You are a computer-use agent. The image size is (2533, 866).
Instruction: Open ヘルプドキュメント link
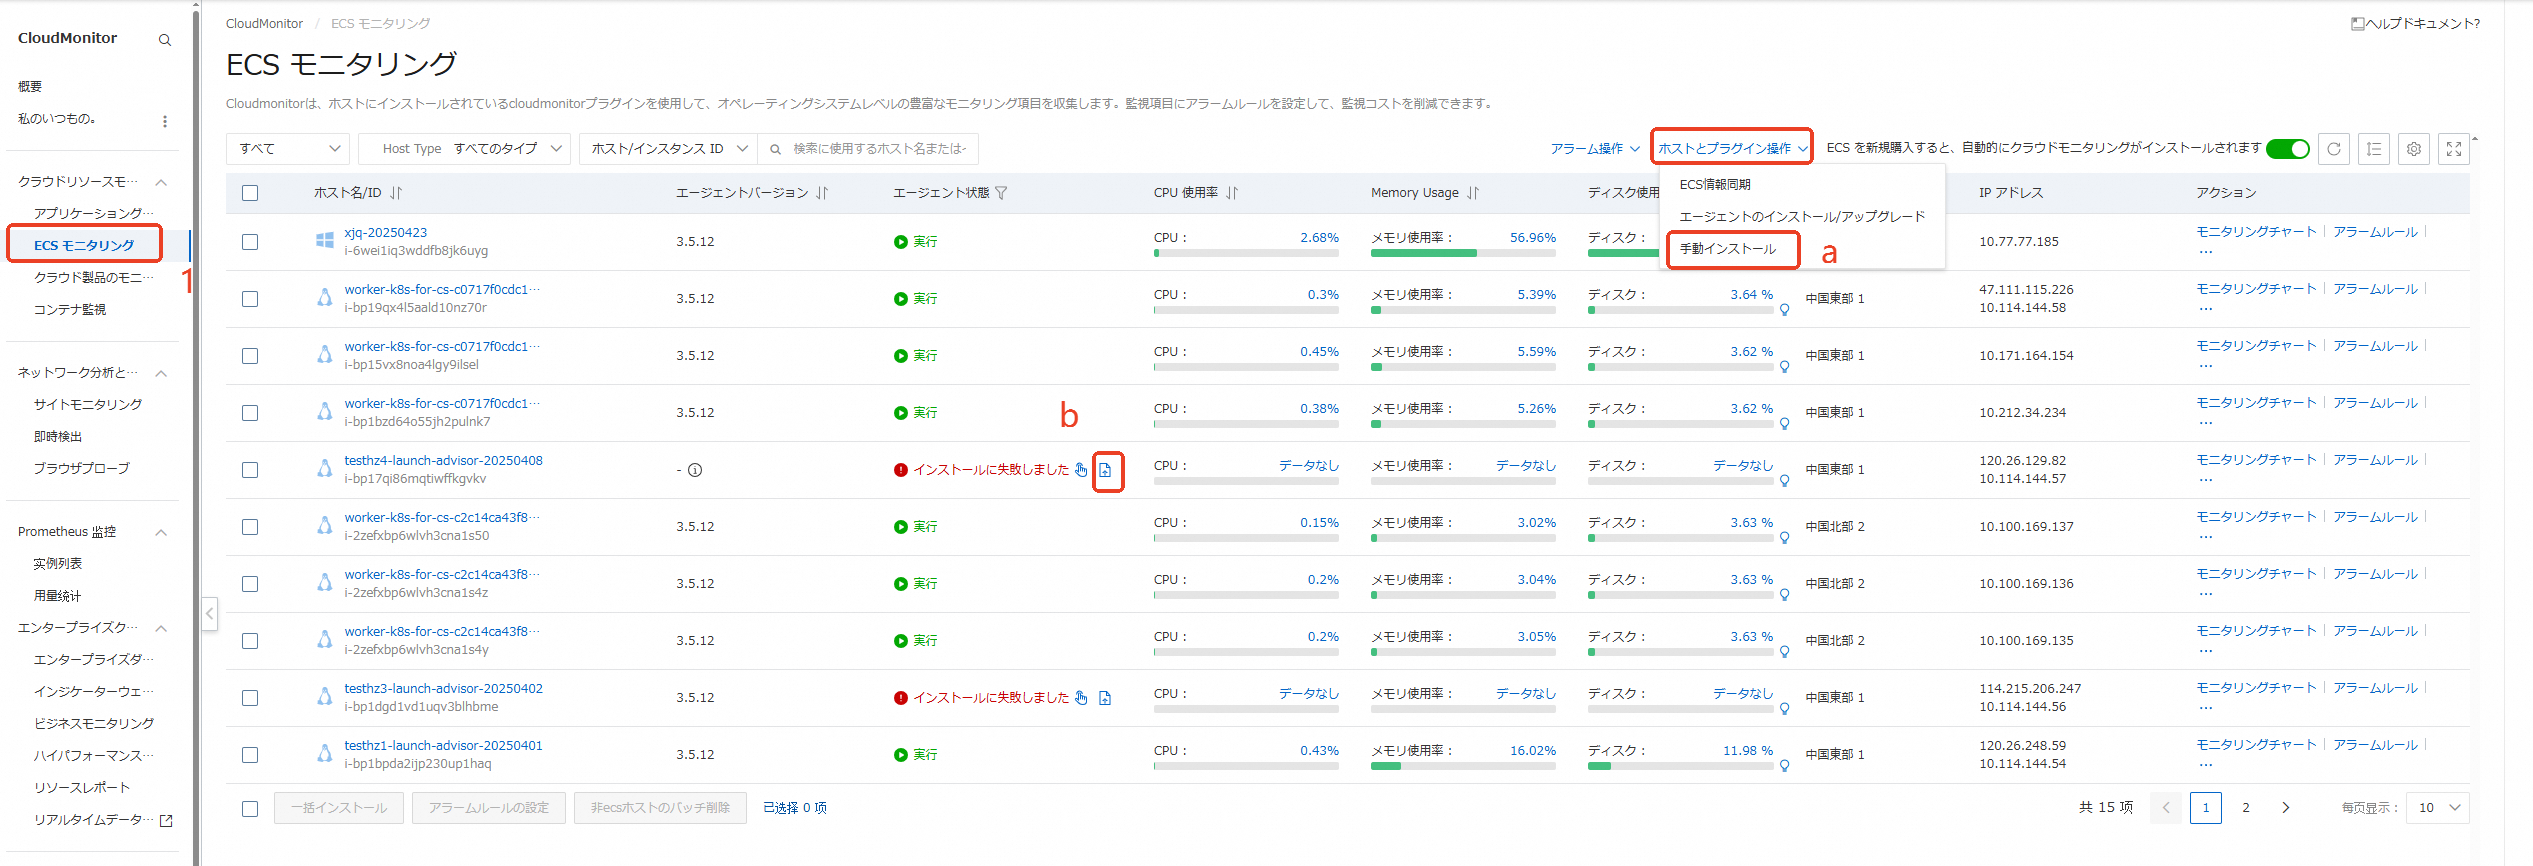2422,24
